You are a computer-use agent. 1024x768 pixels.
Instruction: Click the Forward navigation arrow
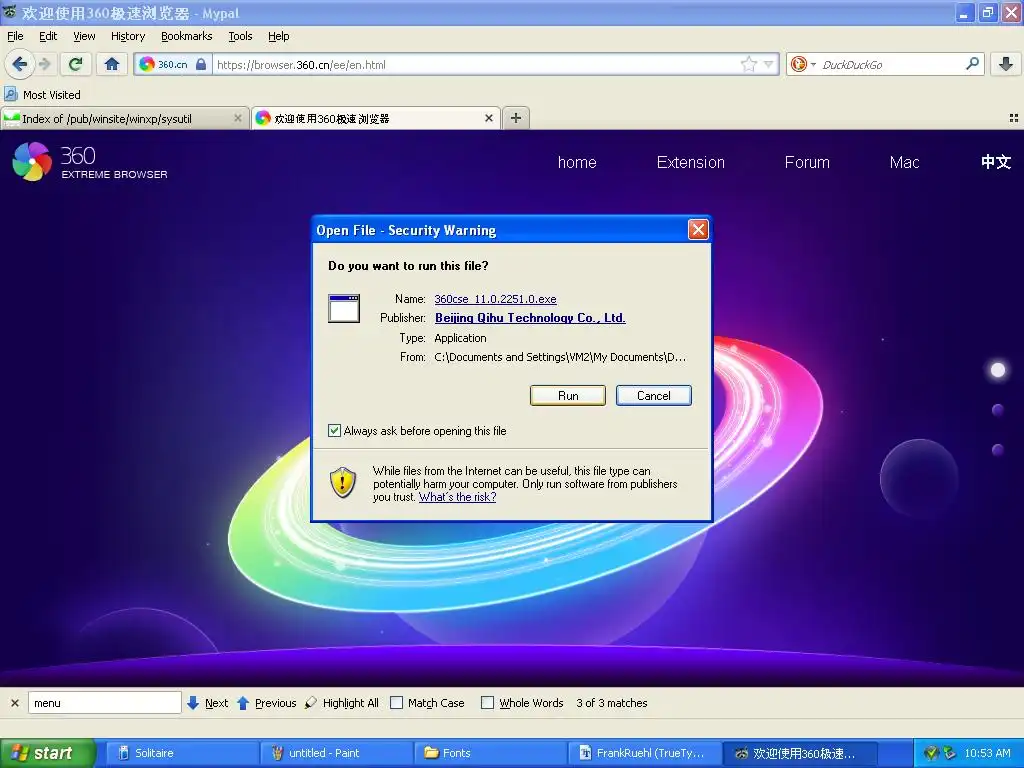pos(45,64)
